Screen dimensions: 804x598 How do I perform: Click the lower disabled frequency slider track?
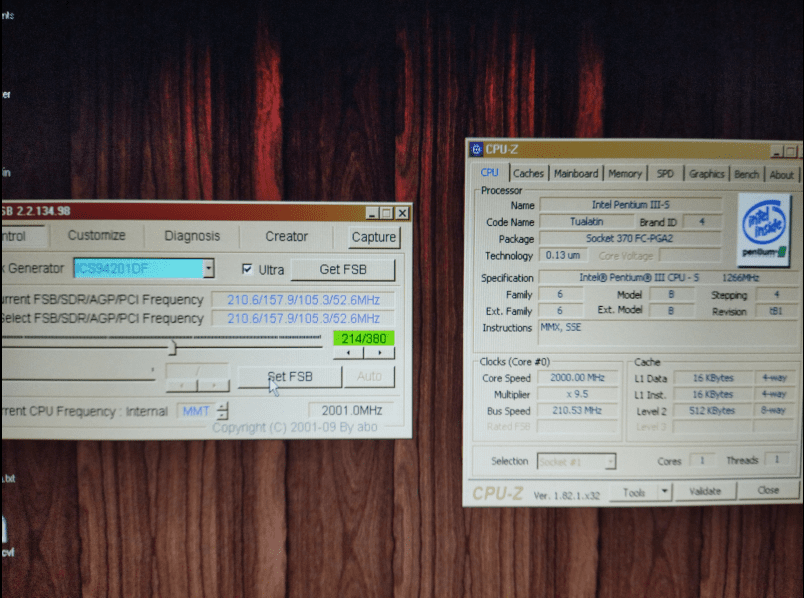[x=78, y=378]
